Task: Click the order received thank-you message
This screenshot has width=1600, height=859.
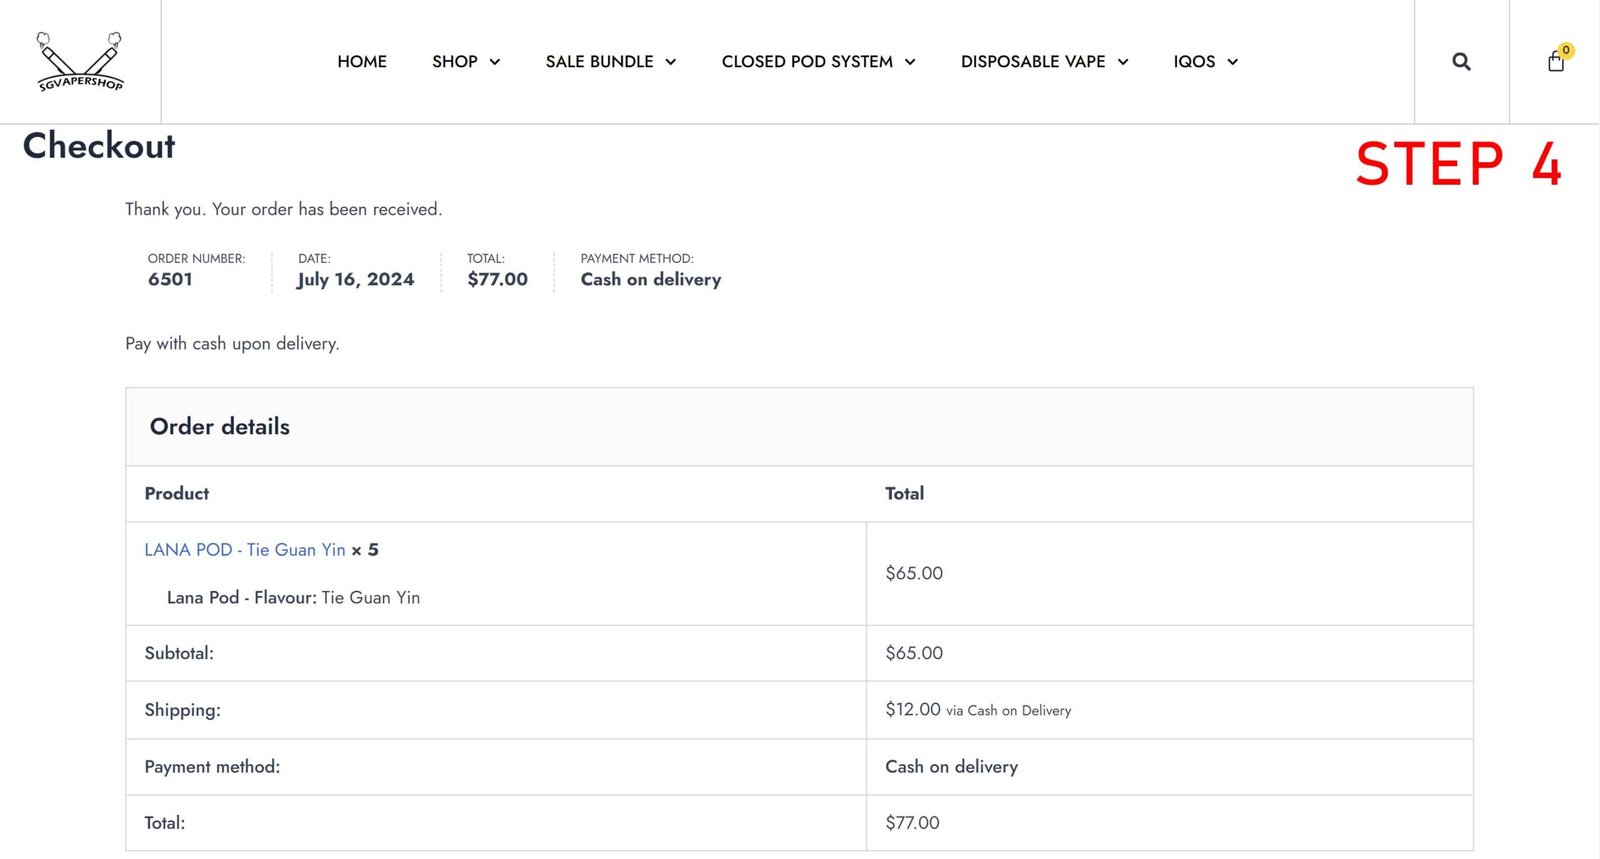Action: [x=283, y=209]
